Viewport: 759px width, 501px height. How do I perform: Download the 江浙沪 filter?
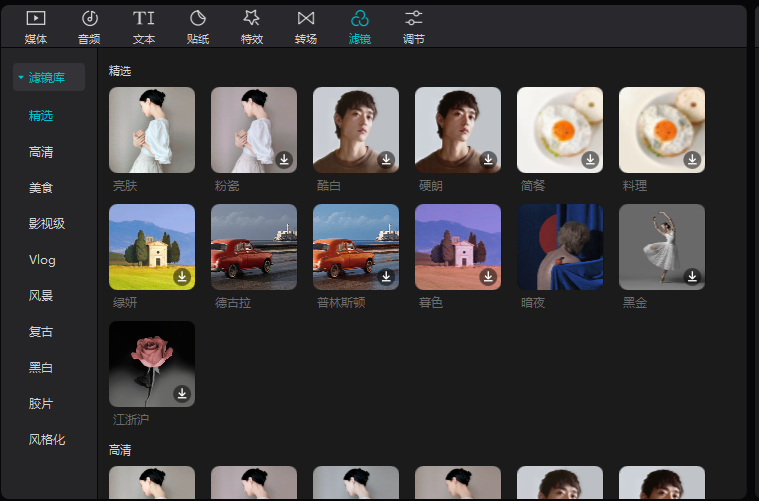click(x=182, y=394)
